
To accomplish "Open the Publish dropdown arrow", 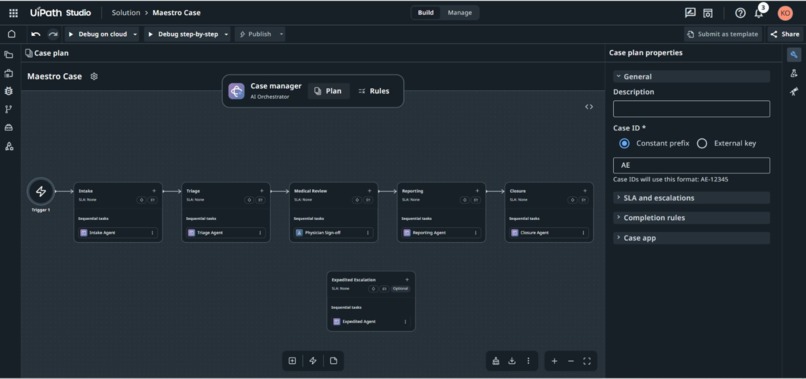I will 281,34.
